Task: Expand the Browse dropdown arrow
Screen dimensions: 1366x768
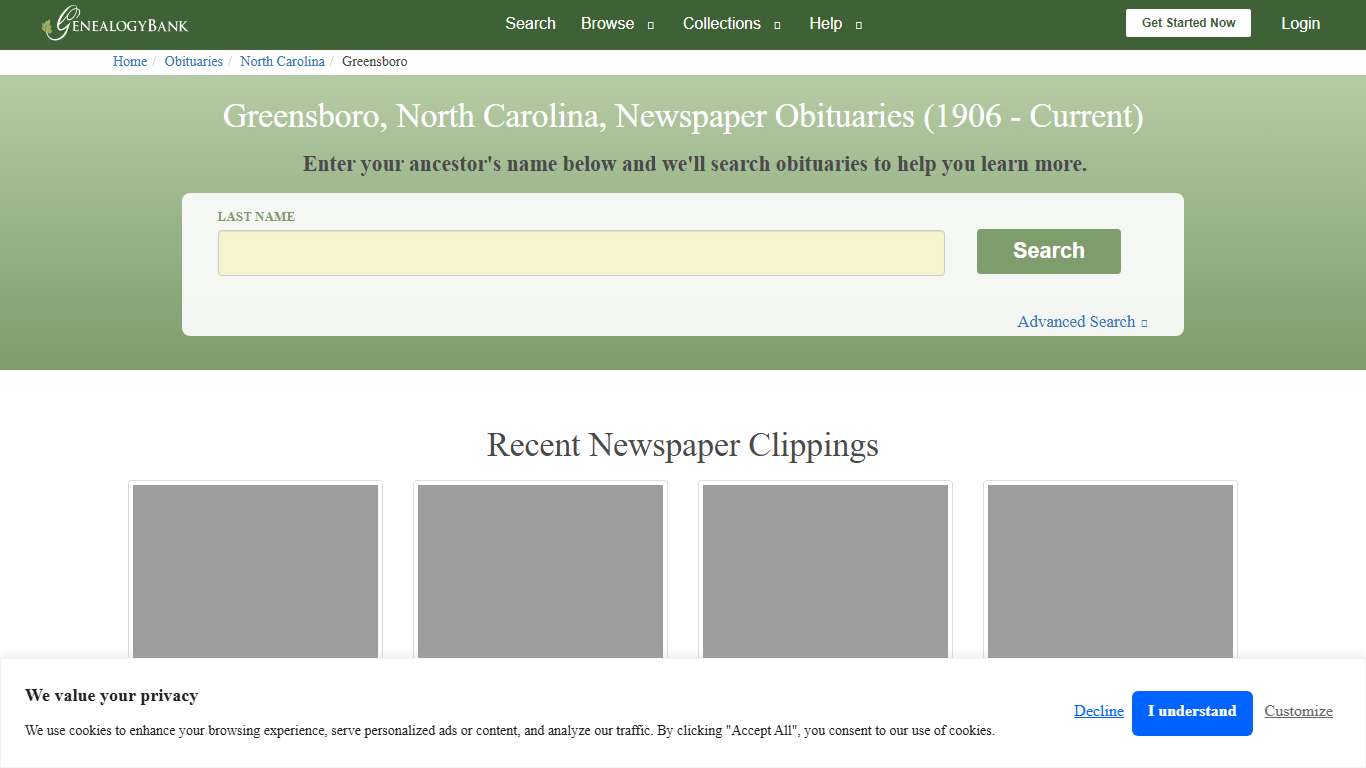Action: (651, 24)
